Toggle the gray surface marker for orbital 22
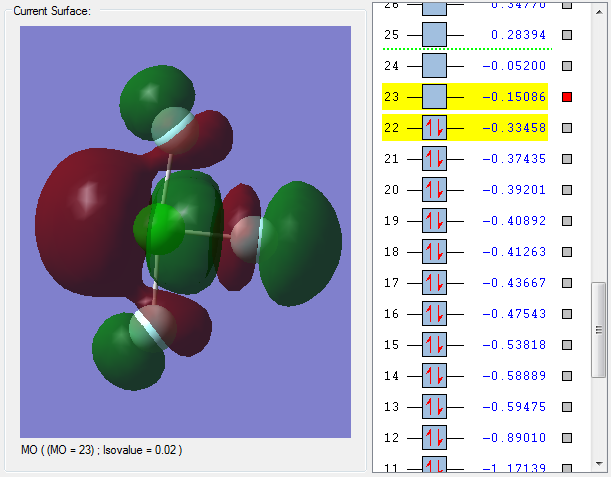The width and height of the screenshot is (611, 477). (567, 128)
